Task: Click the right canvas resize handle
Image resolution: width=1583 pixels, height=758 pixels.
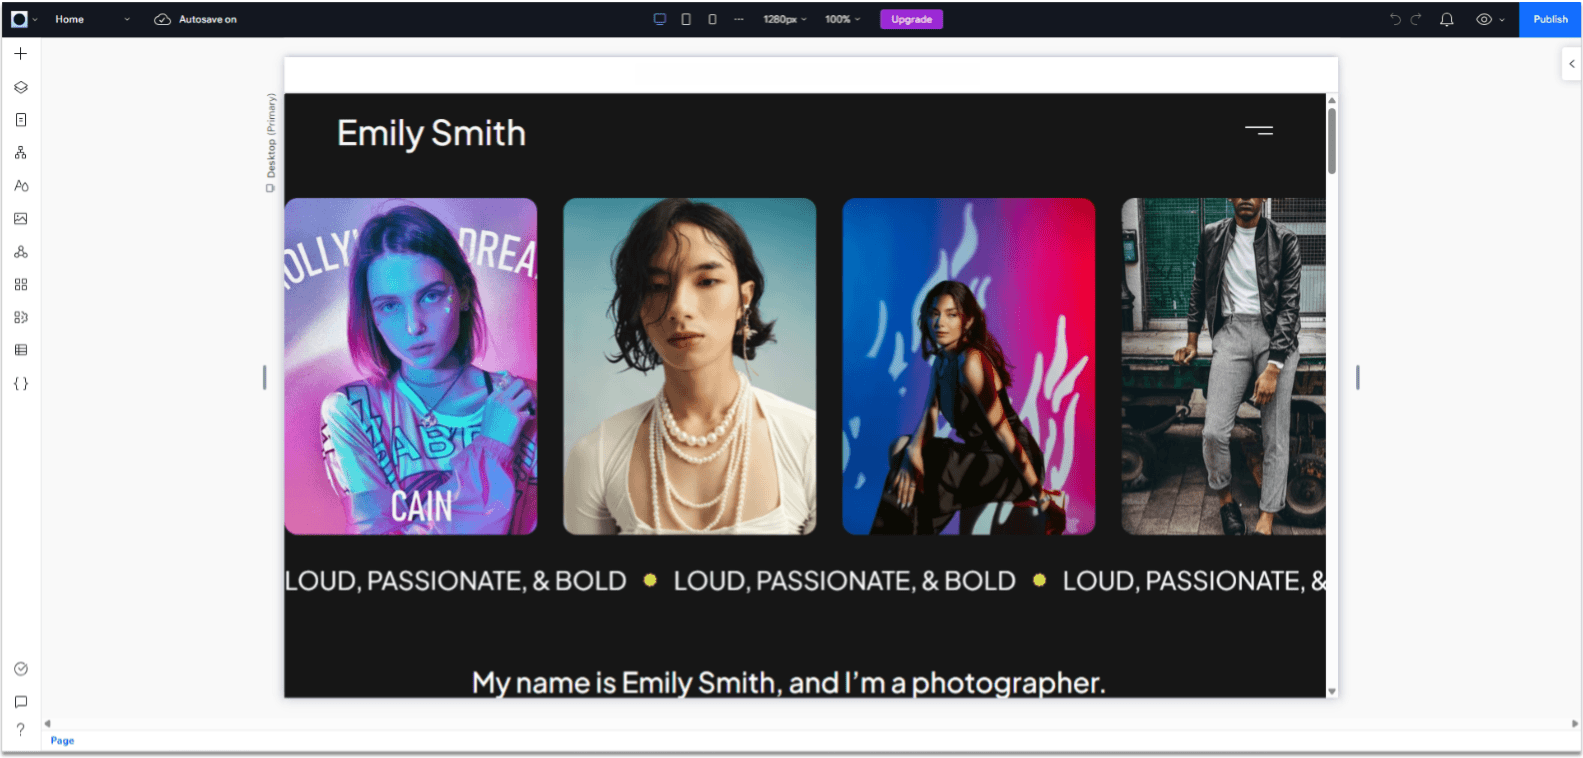Action: [1357, 377]
